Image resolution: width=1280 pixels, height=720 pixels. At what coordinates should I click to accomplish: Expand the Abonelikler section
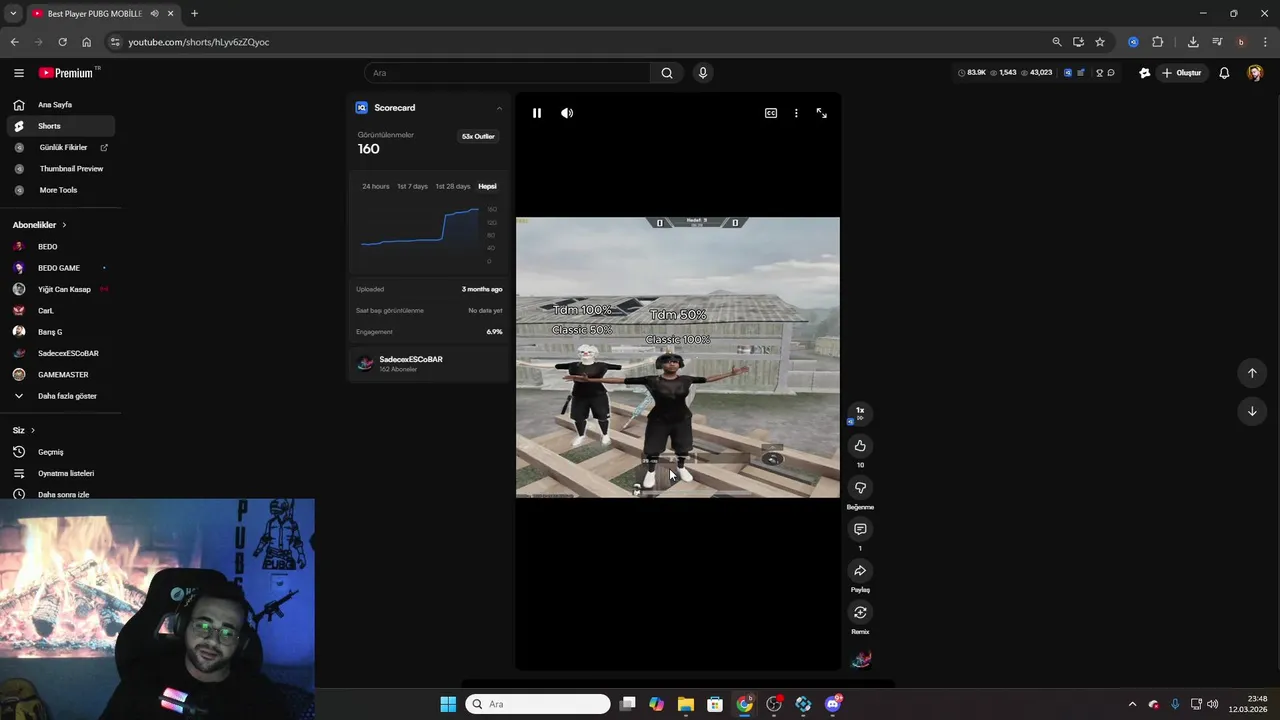click(40, 225)
